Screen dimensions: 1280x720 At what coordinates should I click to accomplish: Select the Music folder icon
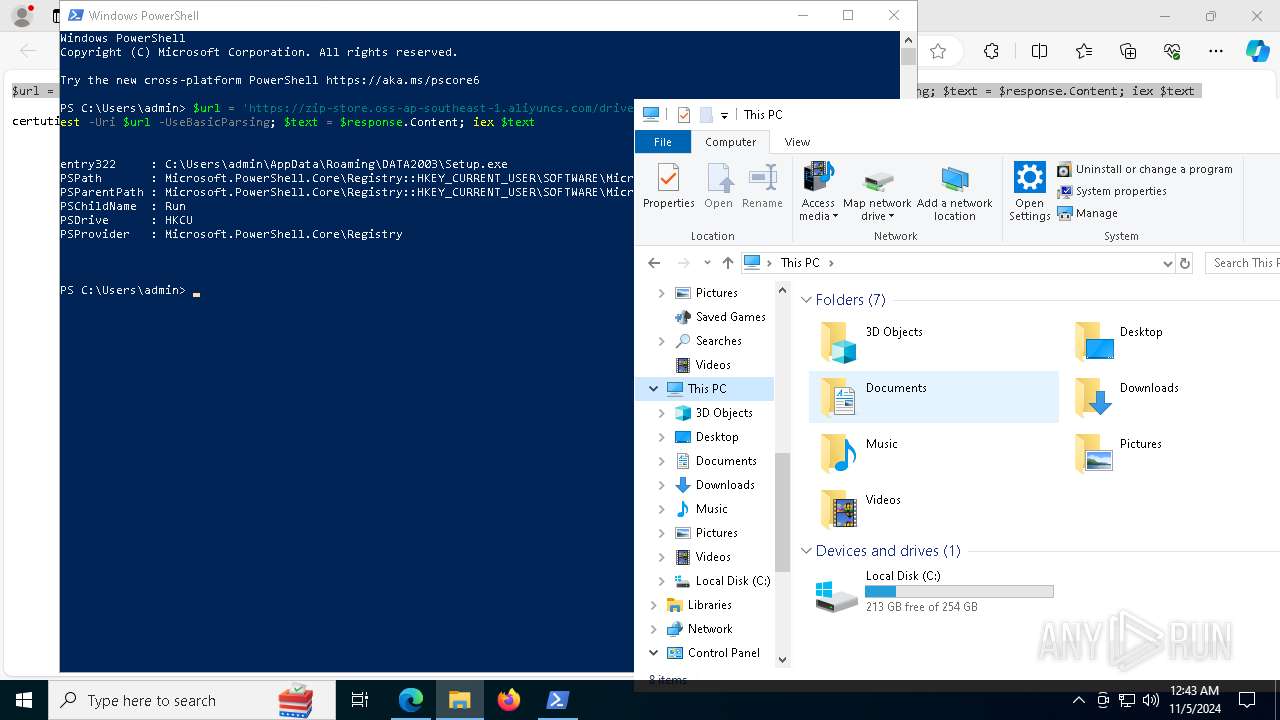pos(838,453)
